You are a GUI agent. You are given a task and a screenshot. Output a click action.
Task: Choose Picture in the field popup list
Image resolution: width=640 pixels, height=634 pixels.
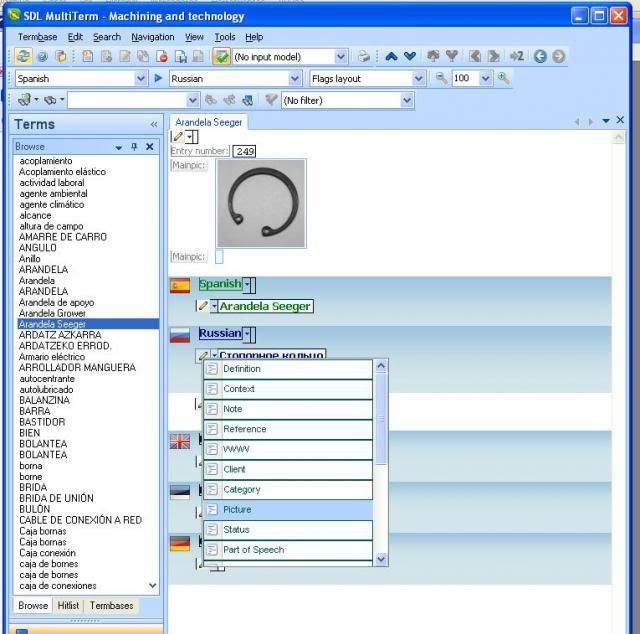pyautogui.click(x=288, y=509)
